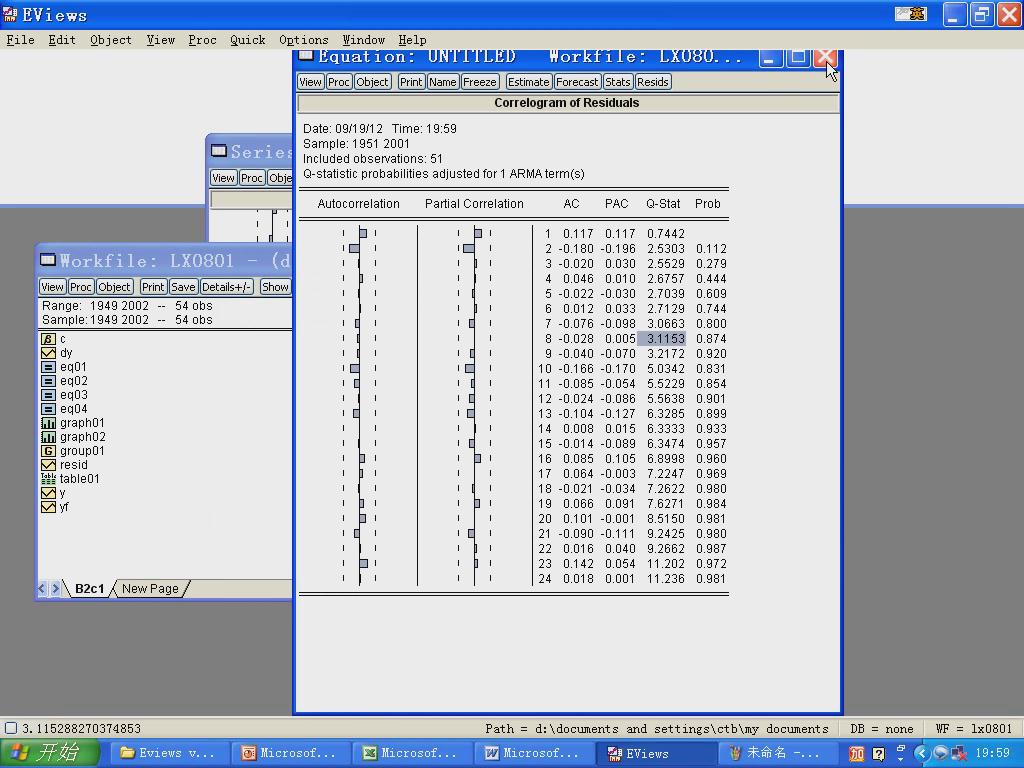The image size is (1024, 768).
Task: Click View button in Series window
Action: pos(223,178)
